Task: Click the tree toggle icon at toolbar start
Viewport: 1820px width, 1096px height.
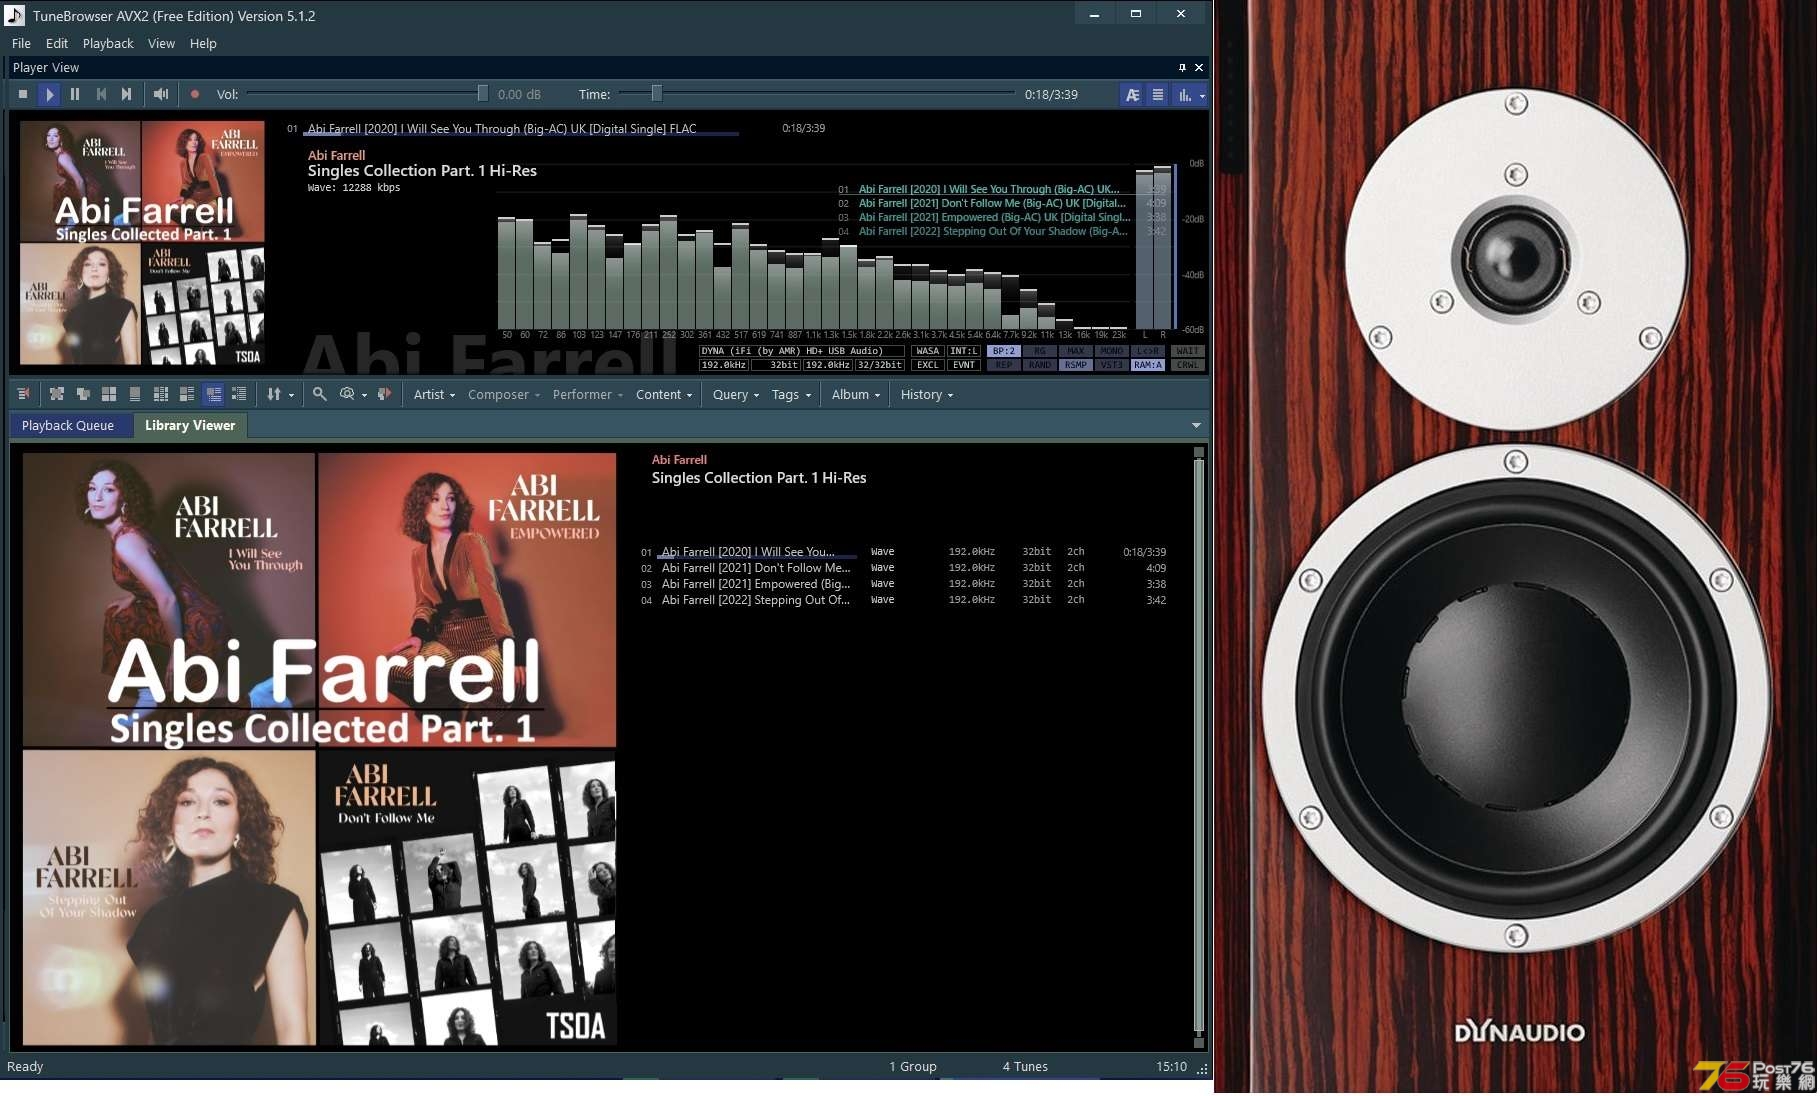Action: pos(24,394)
